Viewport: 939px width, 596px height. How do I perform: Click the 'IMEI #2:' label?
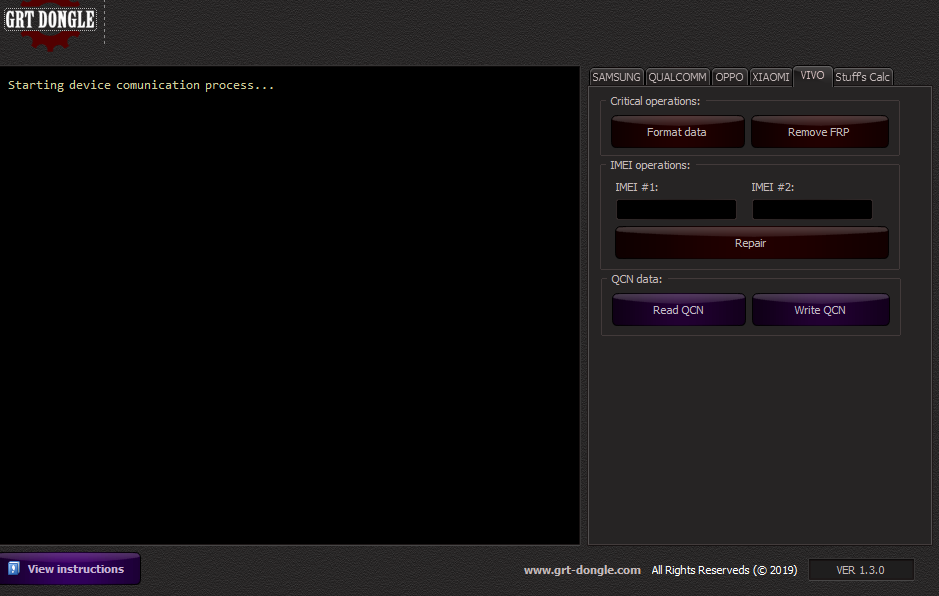(773, 187)
